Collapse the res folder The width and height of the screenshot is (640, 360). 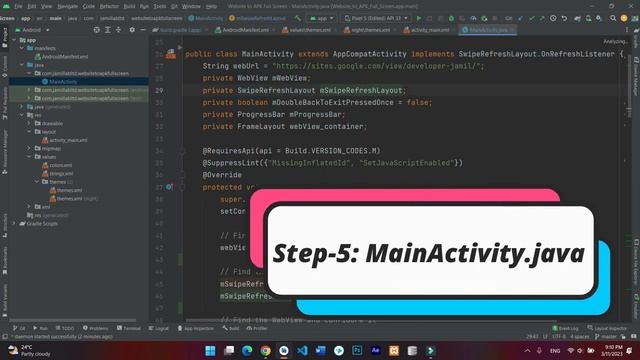tap(22, 115)
